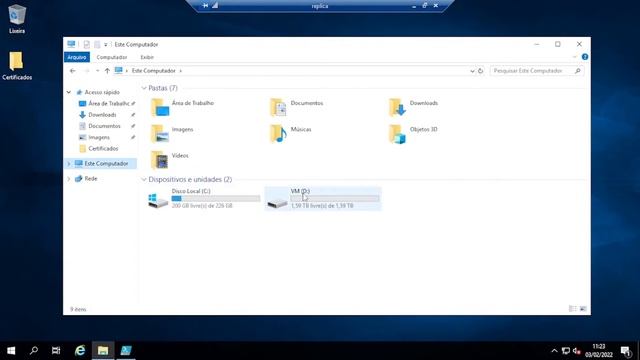Switch to large icons view layout
The image size is (640, 360).
pos(583,309)
